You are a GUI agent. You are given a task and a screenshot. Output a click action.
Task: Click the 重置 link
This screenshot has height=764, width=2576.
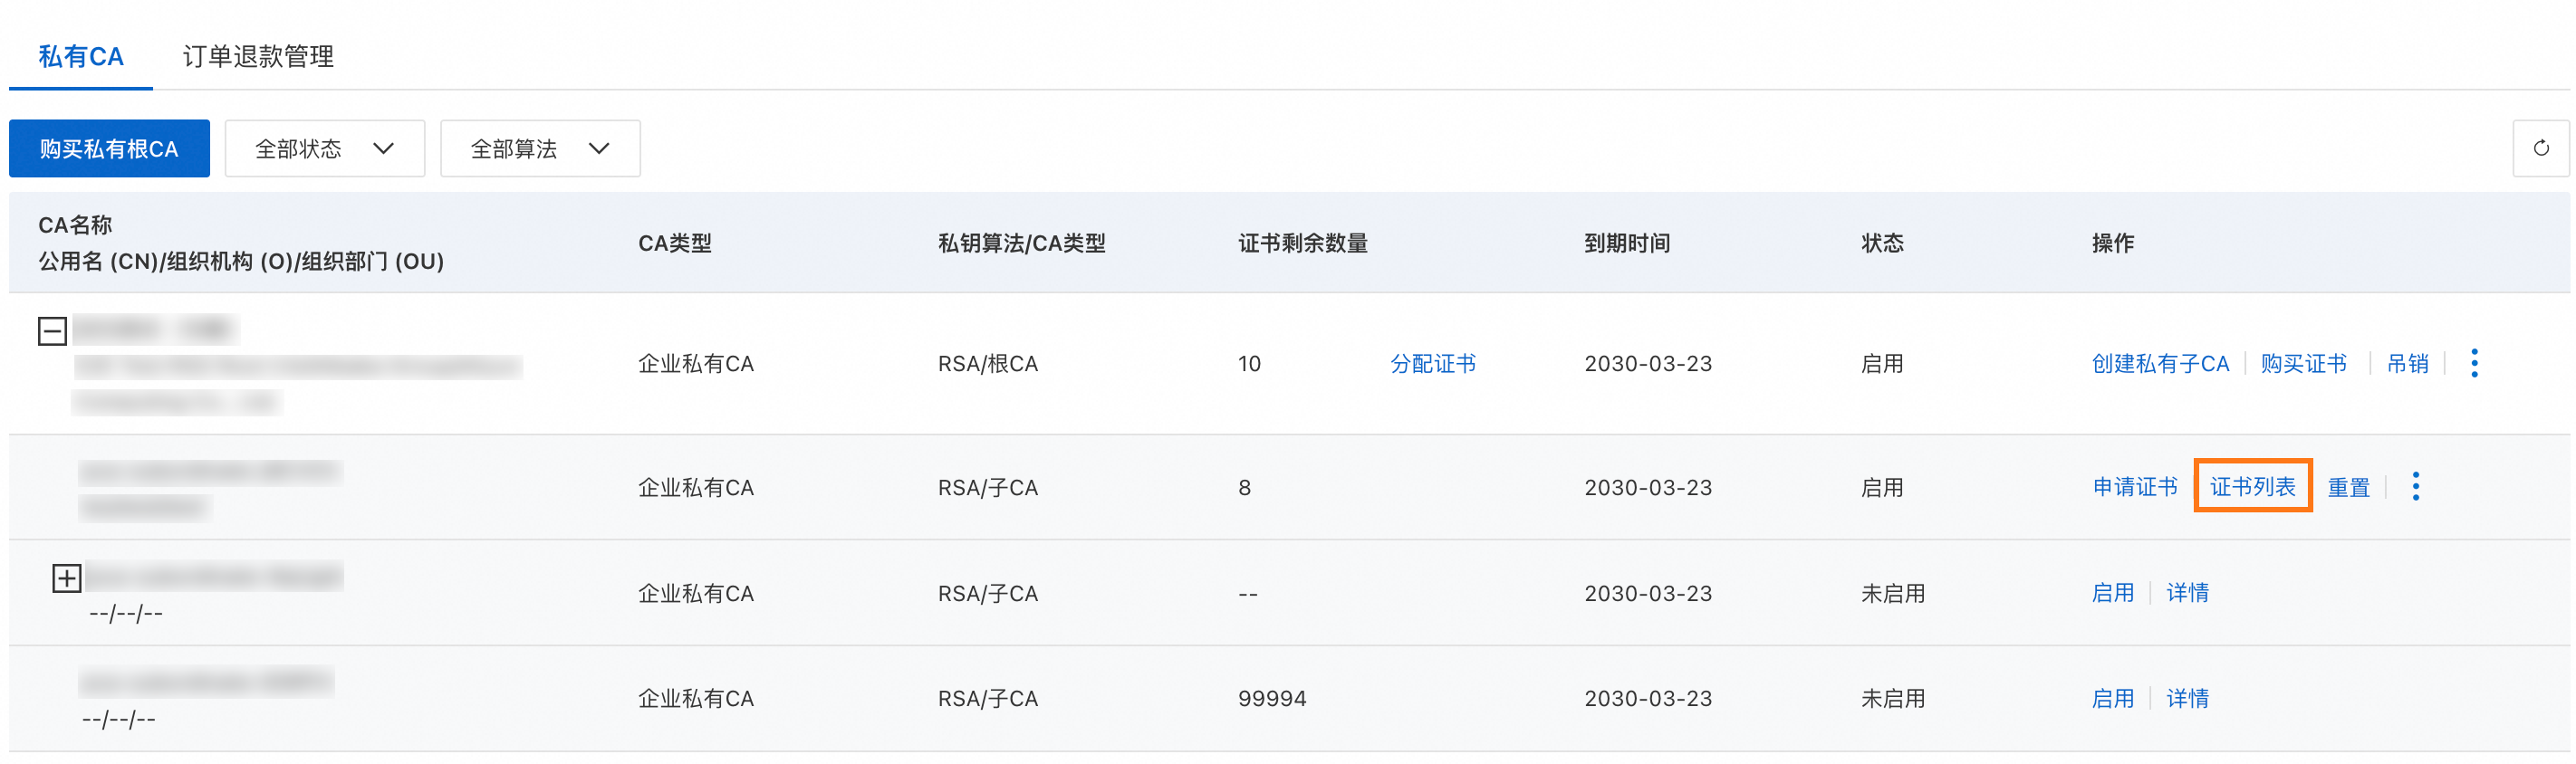click(2348, 488)
